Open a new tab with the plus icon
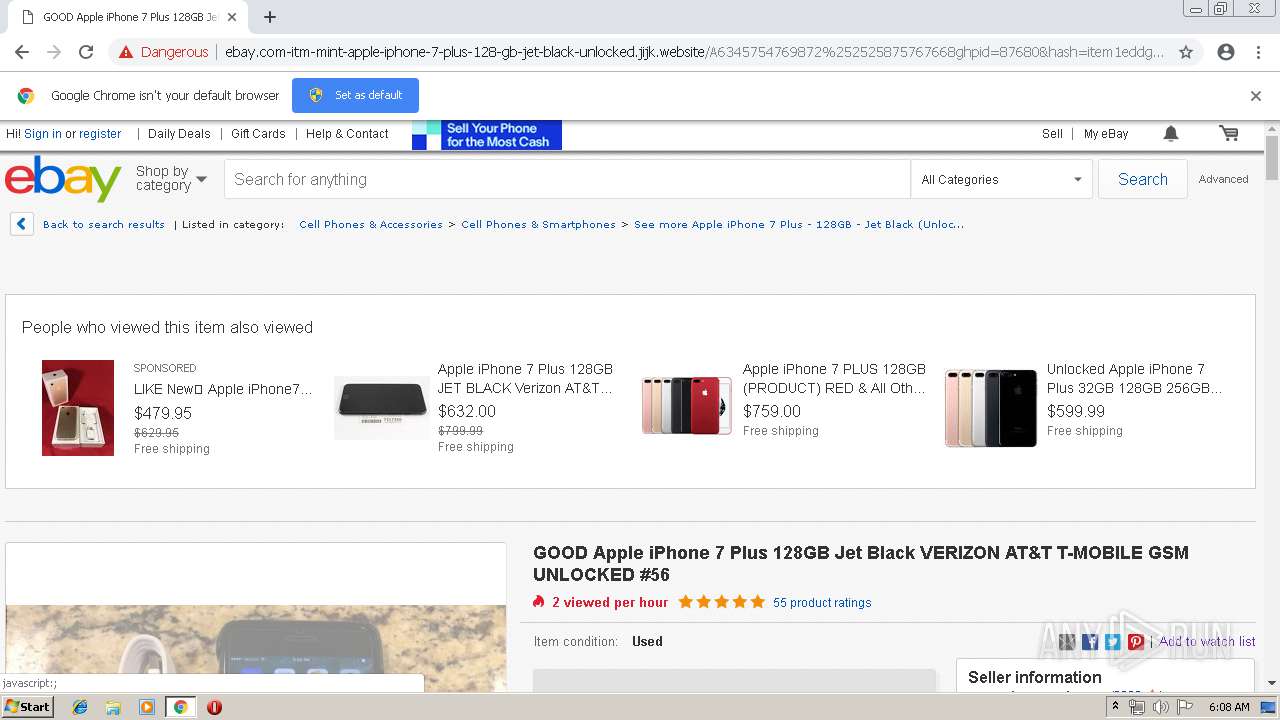This screenshot has height=720, width=1280. tap(270, 17)
